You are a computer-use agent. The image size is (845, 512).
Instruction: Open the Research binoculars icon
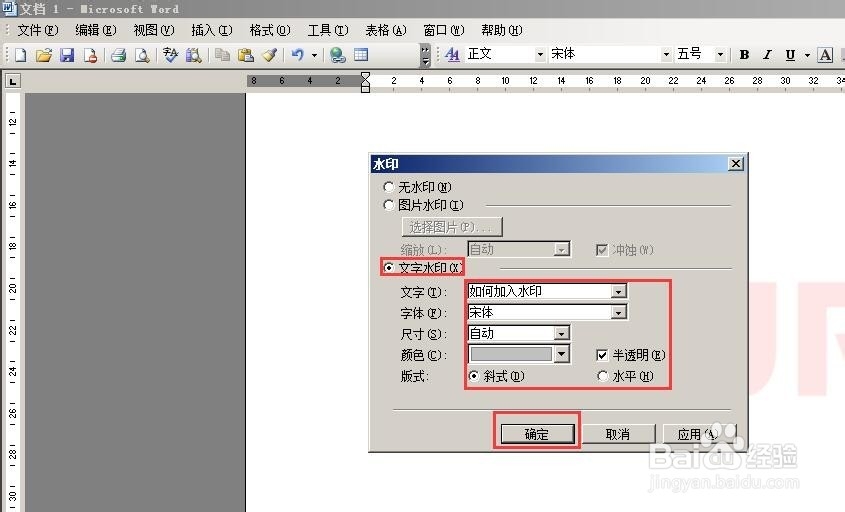pyautogui.click(x=193, y=55)
